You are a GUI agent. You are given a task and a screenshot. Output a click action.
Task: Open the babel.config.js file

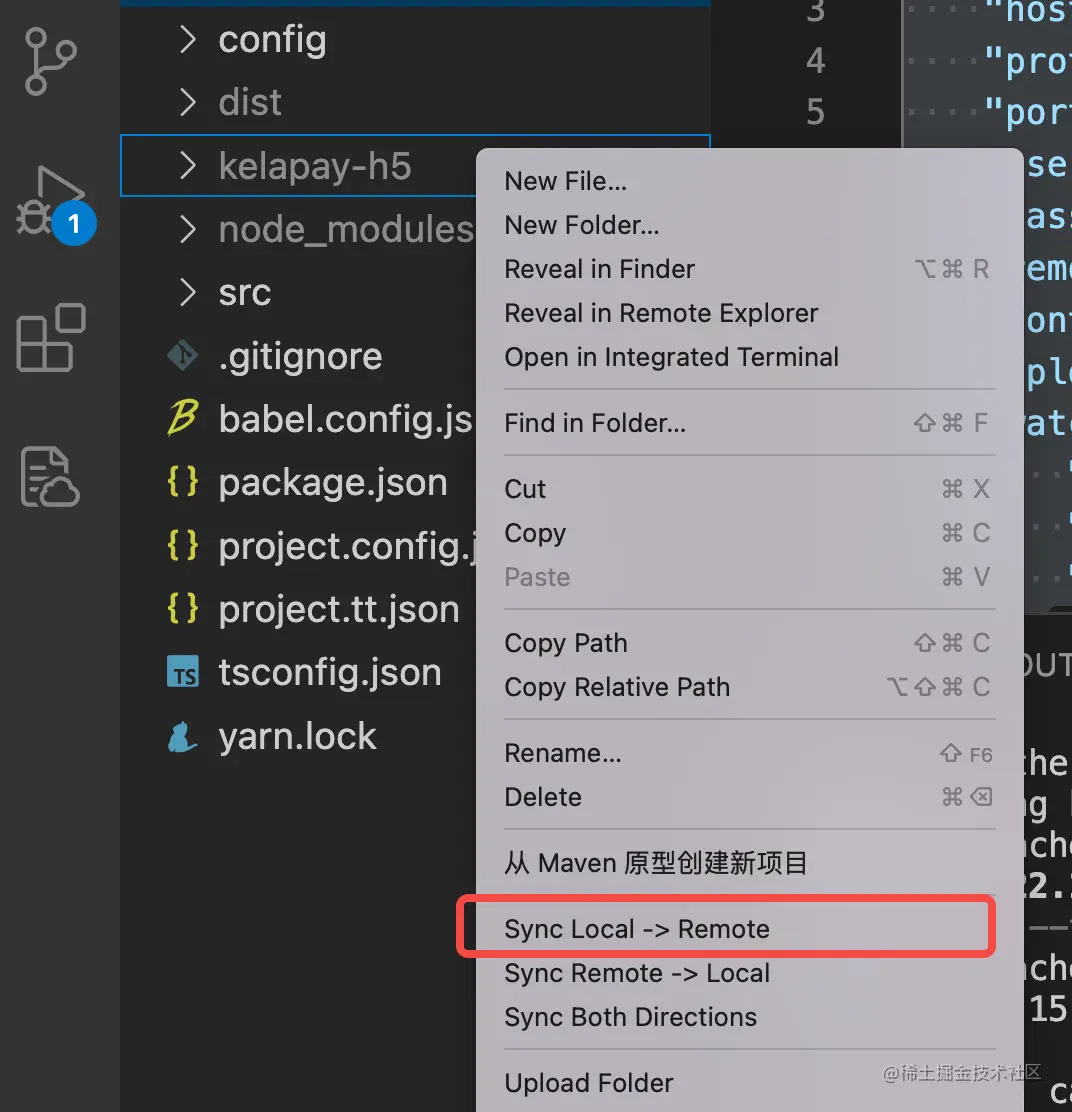[345, 420]
